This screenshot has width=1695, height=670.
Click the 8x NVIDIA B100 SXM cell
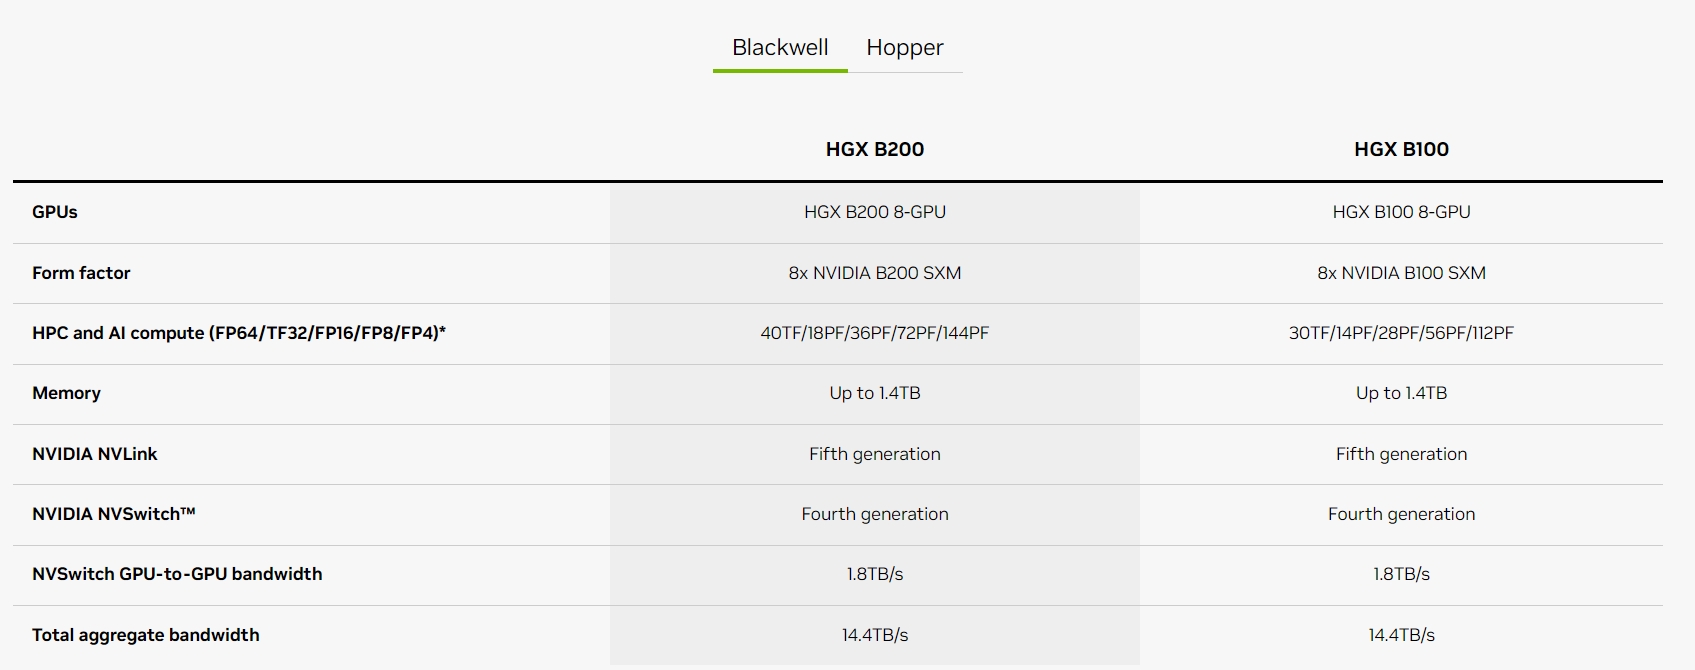(x=1400, y=273)
